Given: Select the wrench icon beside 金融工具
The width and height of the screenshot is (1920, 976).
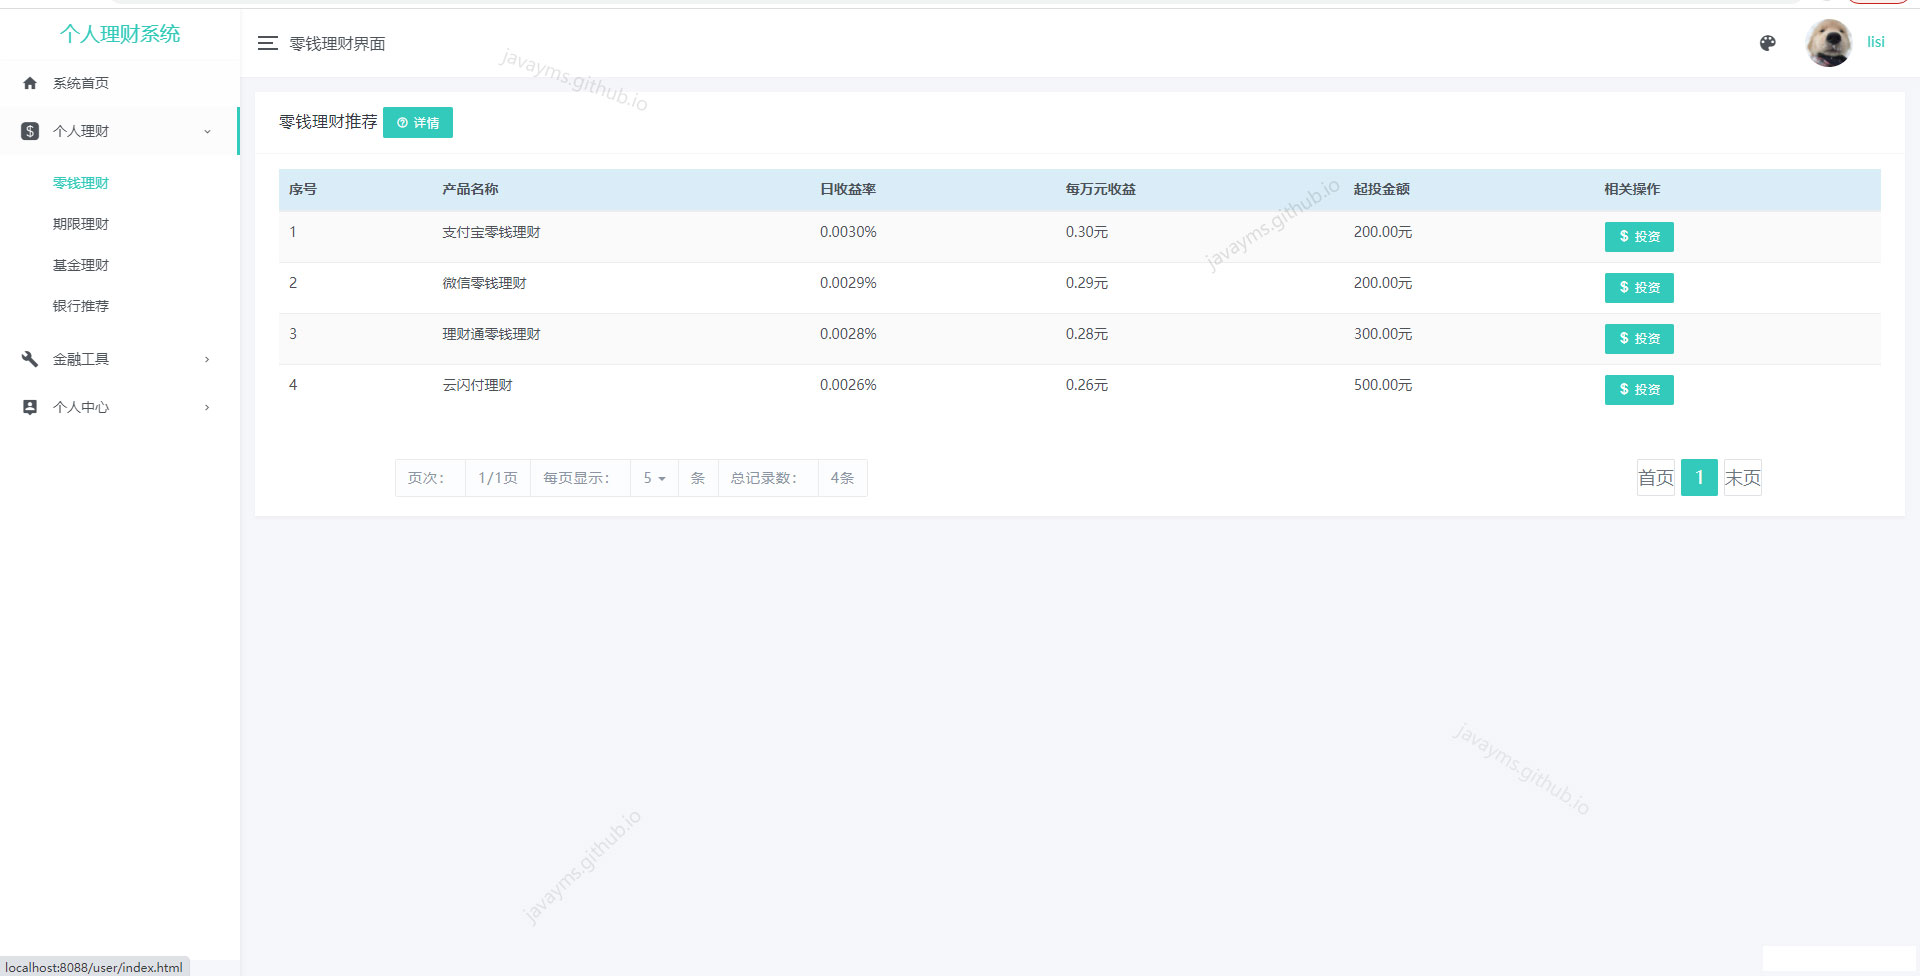Looking at the screenshot, I should [30, 359].
